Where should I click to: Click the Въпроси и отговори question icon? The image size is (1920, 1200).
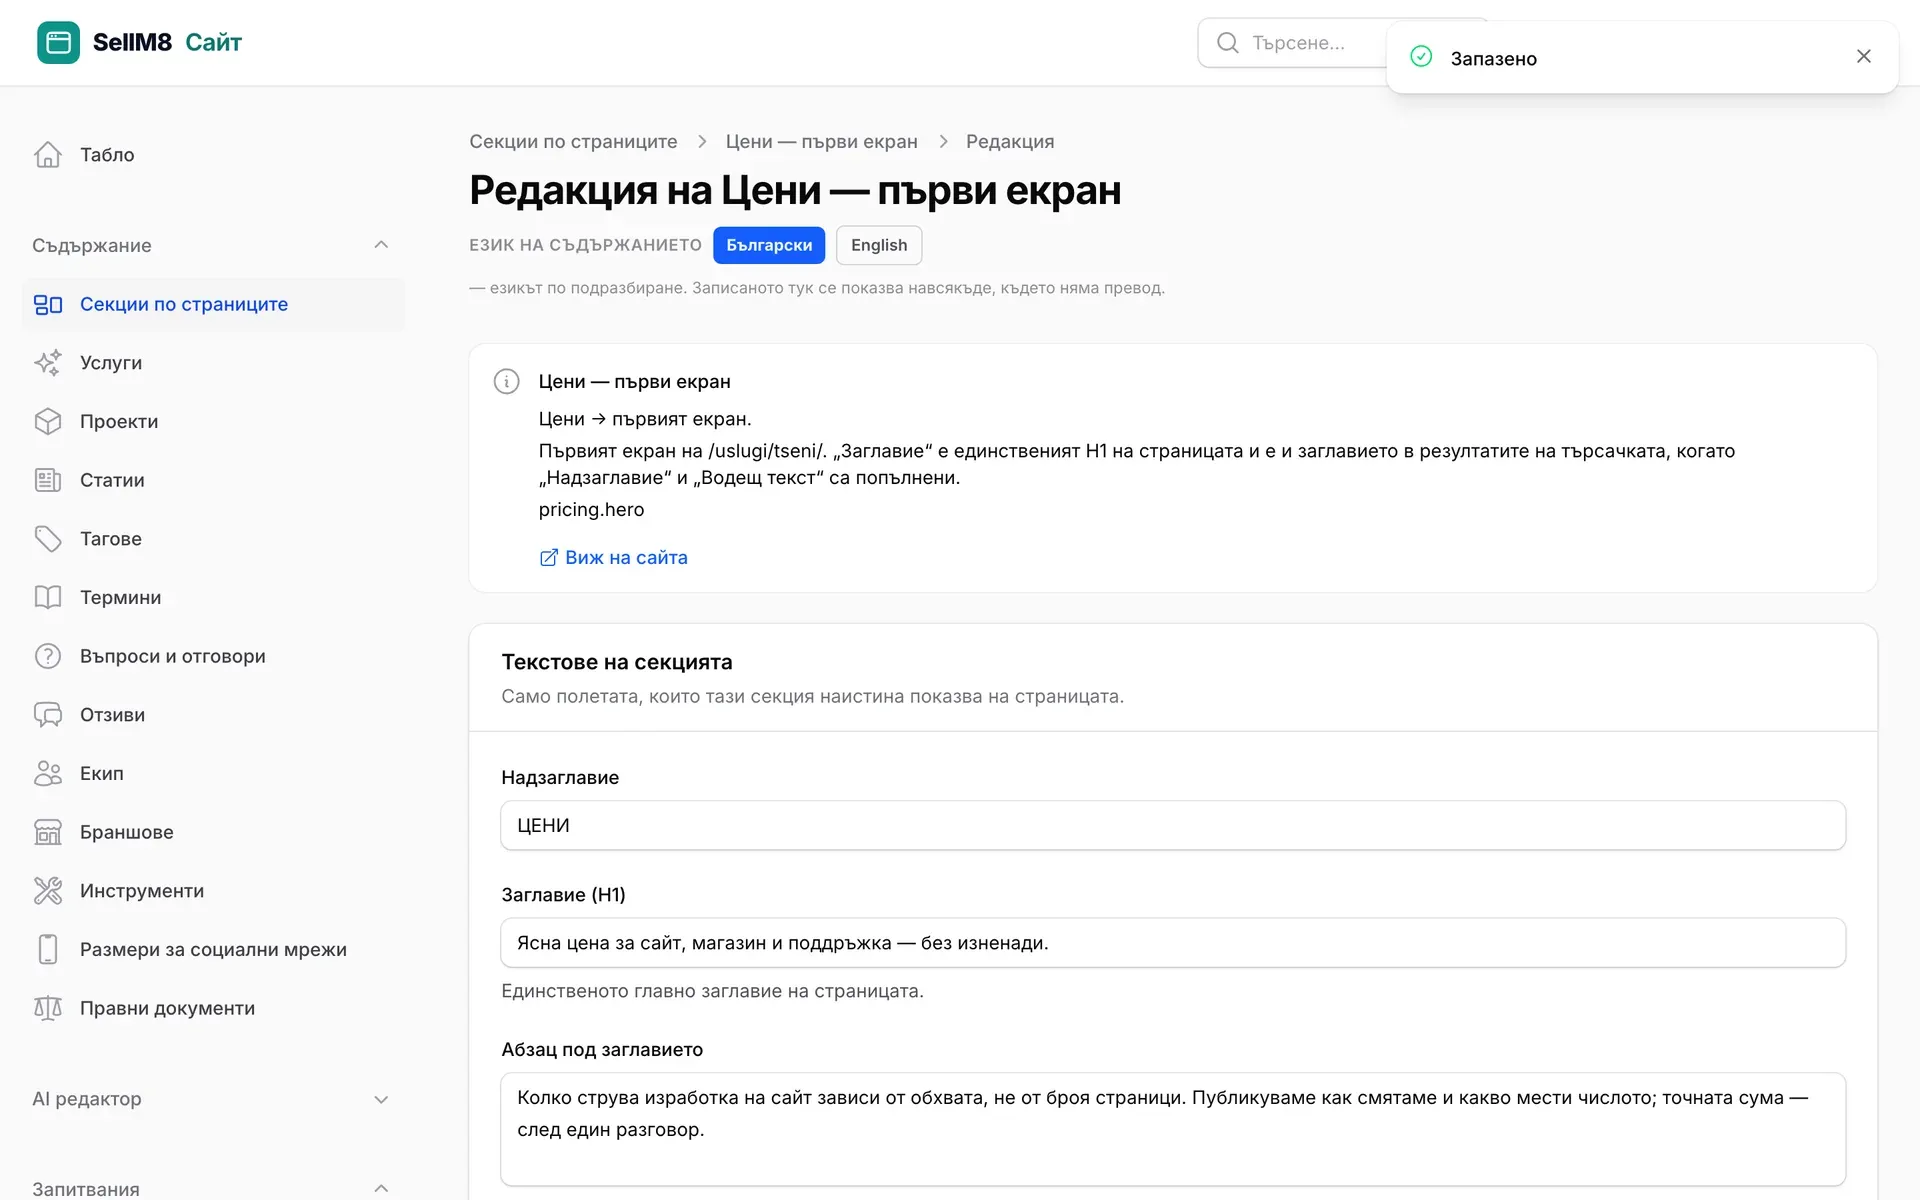click(x=48, y=656)
